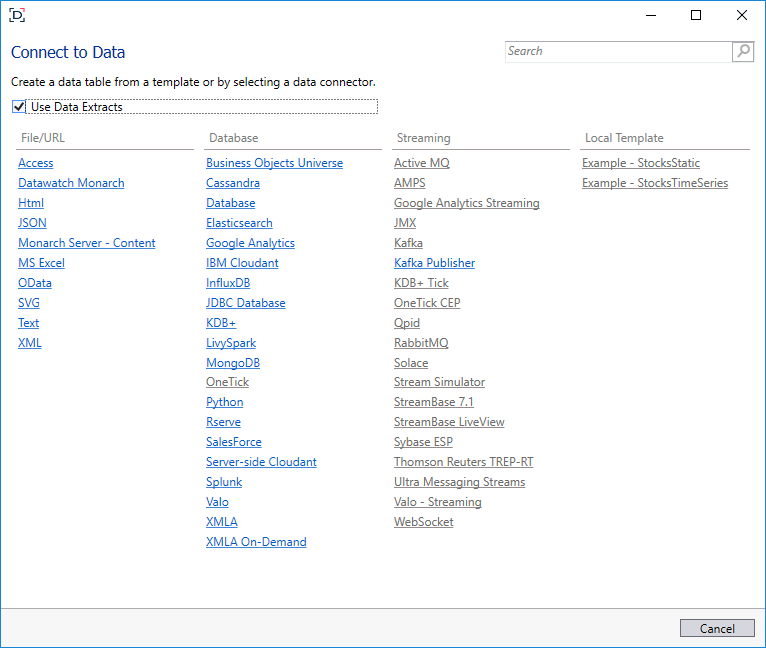Toggle the Use Data Extracts checkbox

(19, 107)
